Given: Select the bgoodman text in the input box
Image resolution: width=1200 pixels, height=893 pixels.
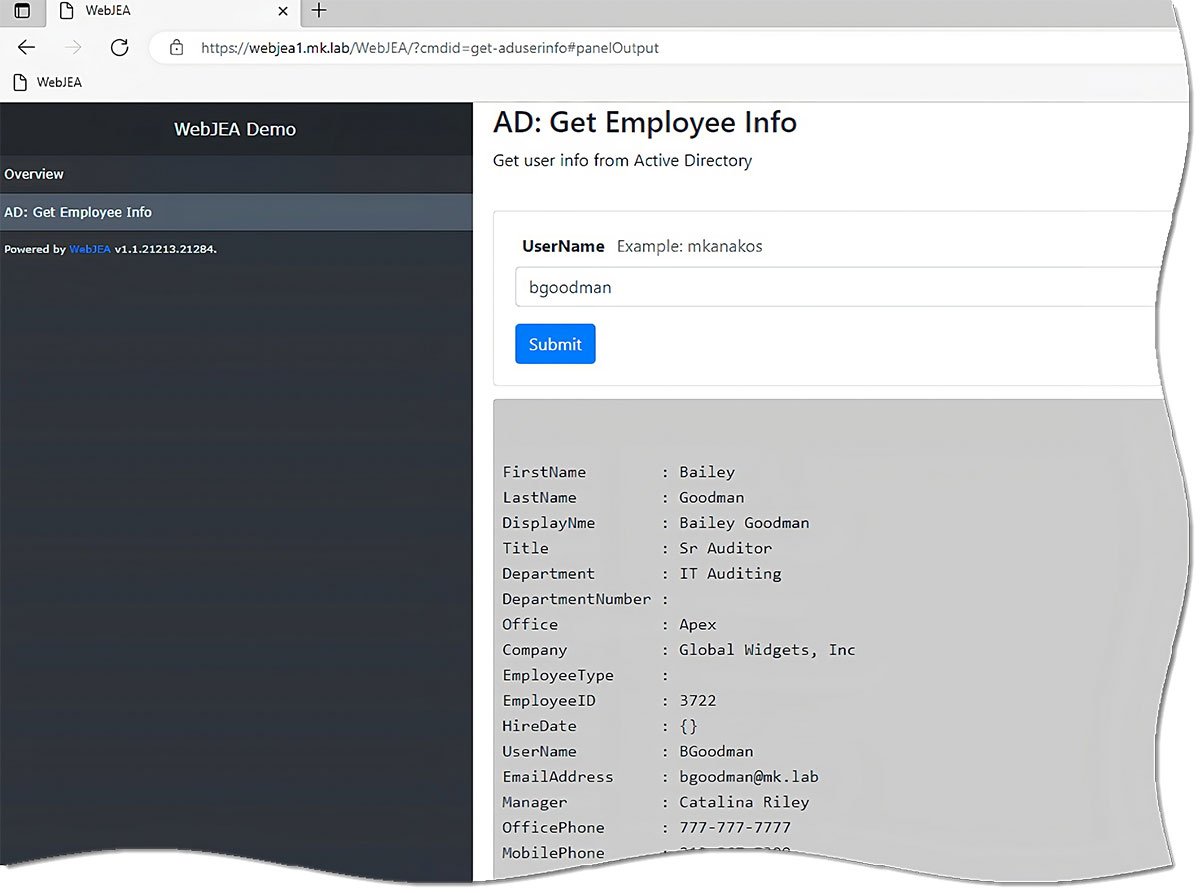Looking at the screenshot, I should point(570,287).
